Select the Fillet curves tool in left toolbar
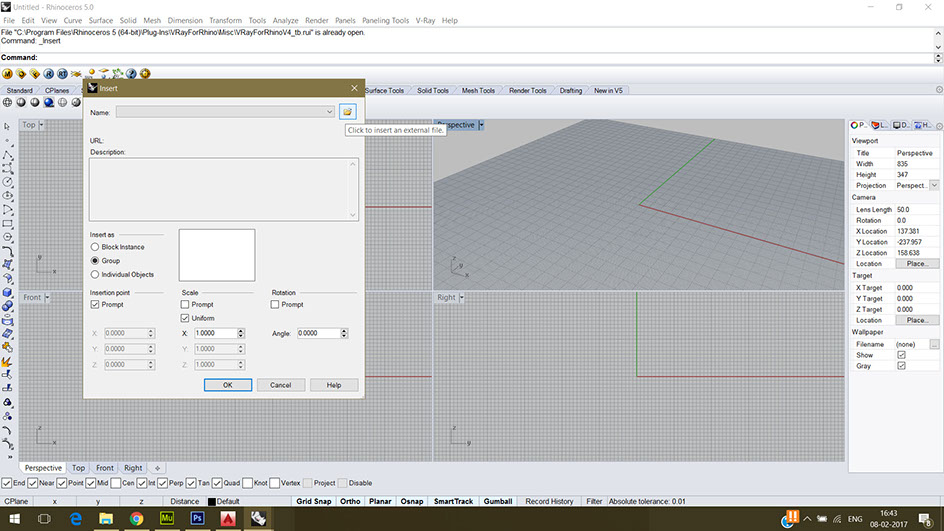Screen dimensions: 944x531 point(7,251)
